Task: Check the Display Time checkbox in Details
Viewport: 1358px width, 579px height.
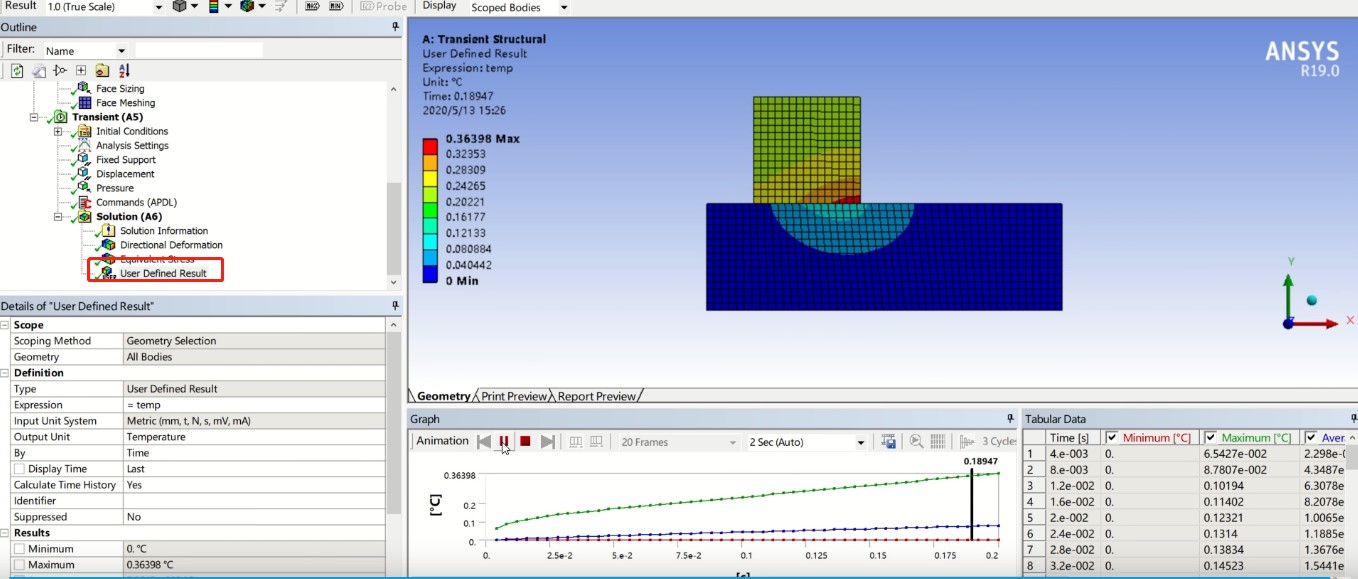Action: pos(19,469)
